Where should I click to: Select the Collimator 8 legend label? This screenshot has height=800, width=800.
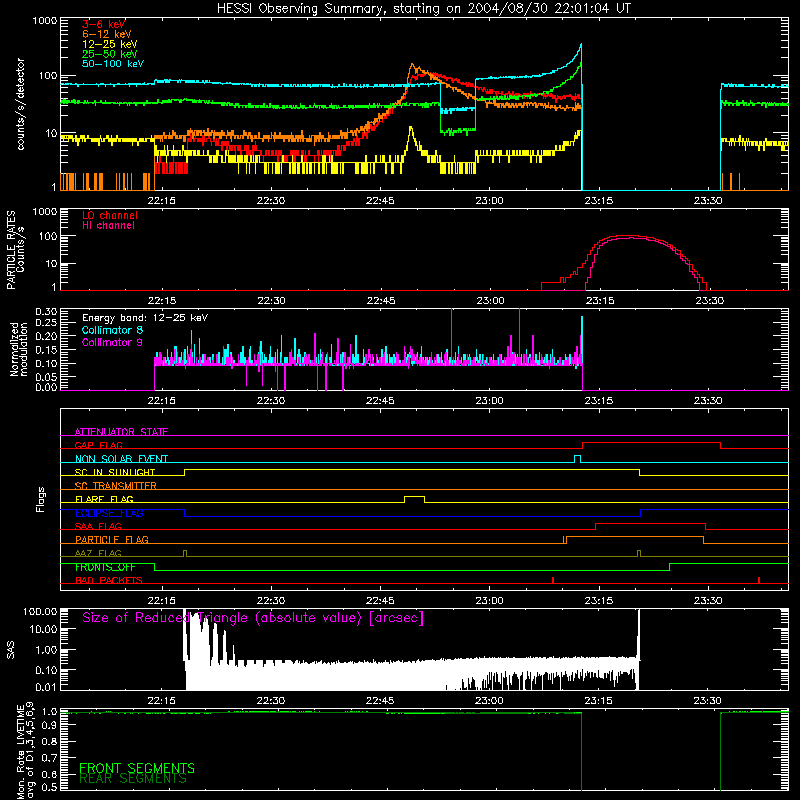pyautogui.click(x=112, y=330)
